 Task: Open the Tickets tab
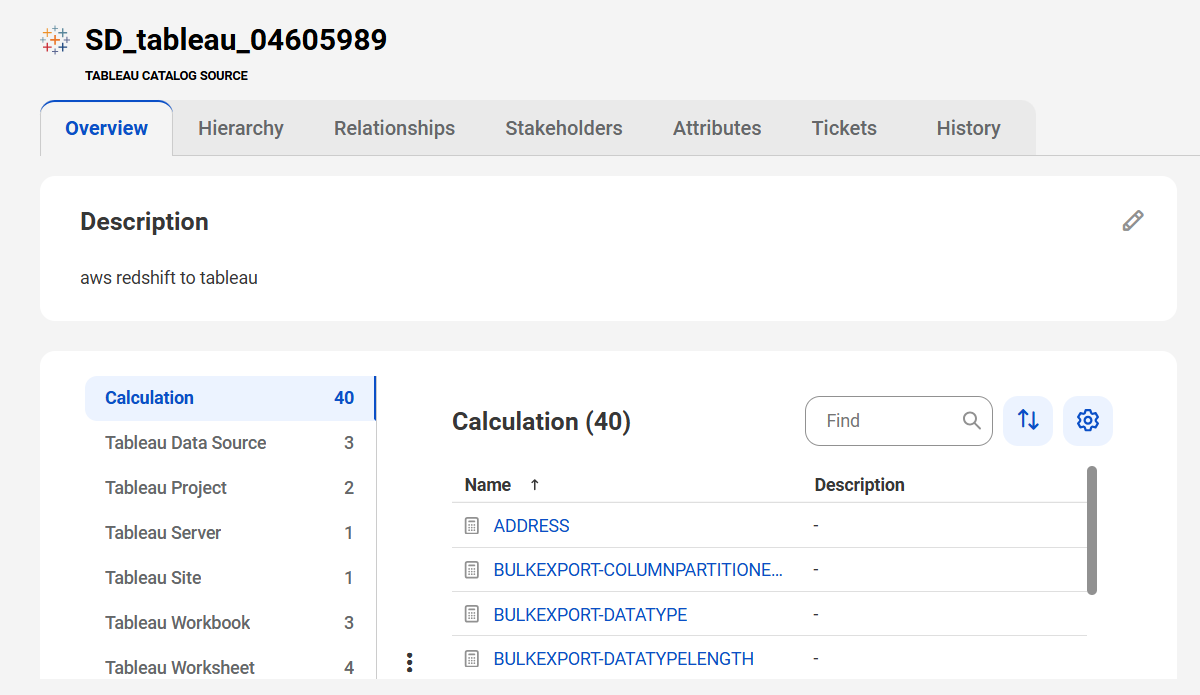click(x=844, y=128)
